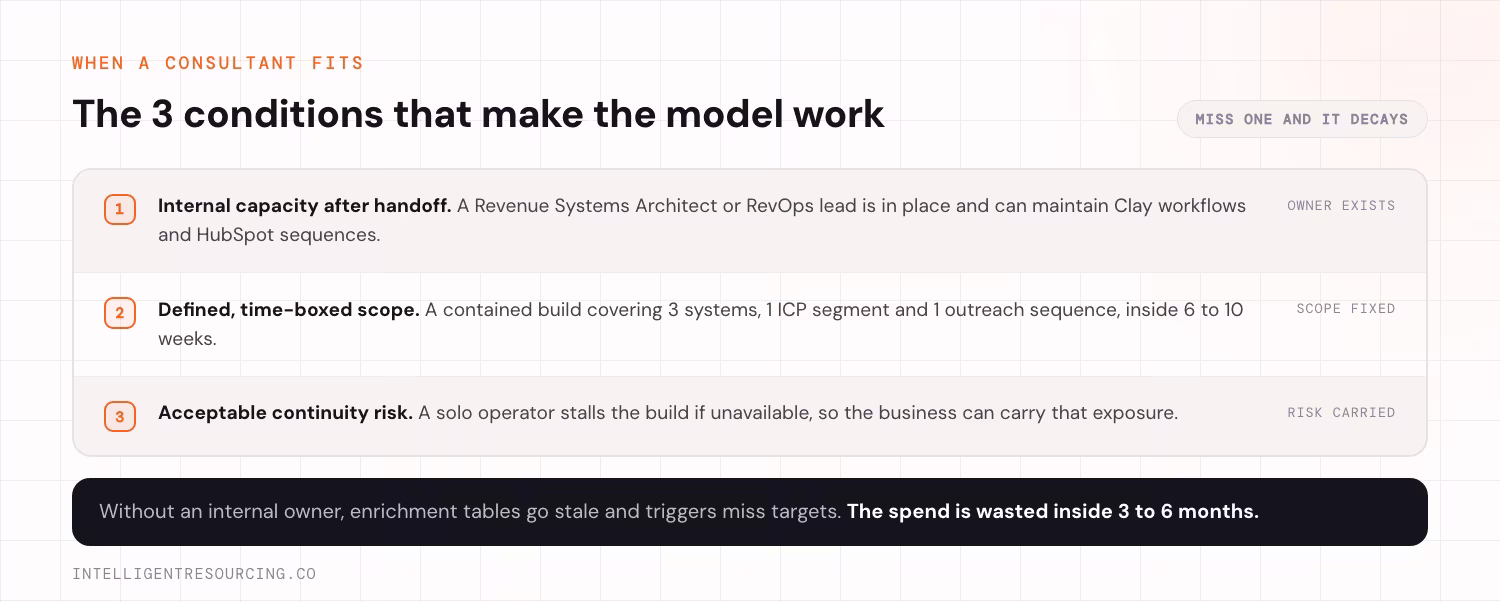Click the 'and HubSpot sequences.' line

click(x=269, y=237)
